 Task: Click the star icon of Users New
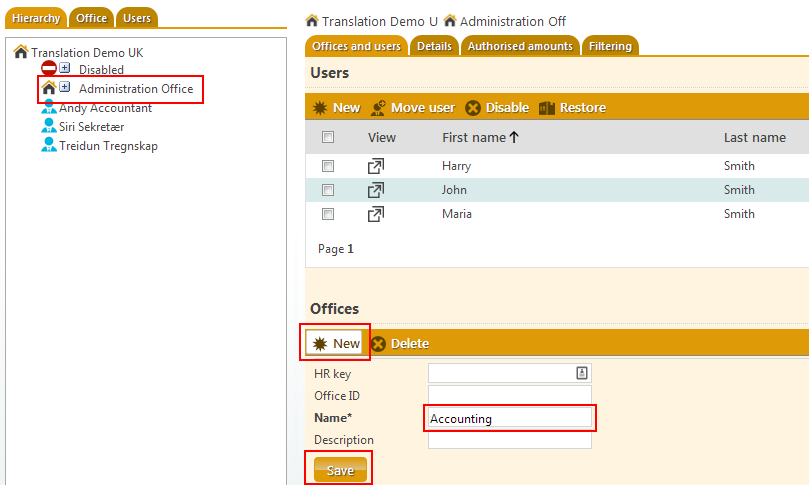click(x=320, y=107)
